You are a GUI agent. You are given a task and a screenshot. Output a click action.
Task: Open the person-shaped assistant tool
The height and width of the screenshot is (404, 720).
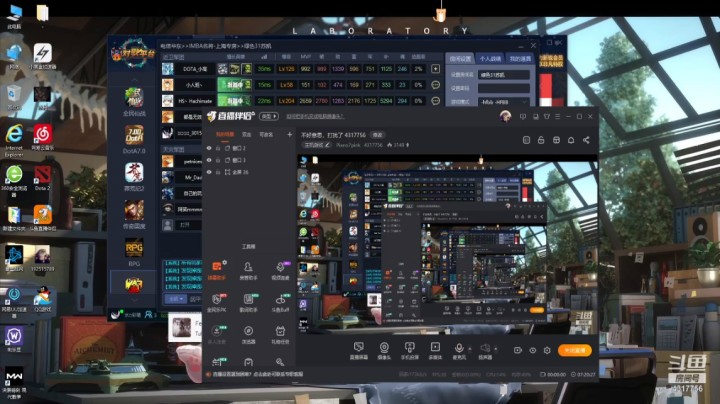pos(248,270)
